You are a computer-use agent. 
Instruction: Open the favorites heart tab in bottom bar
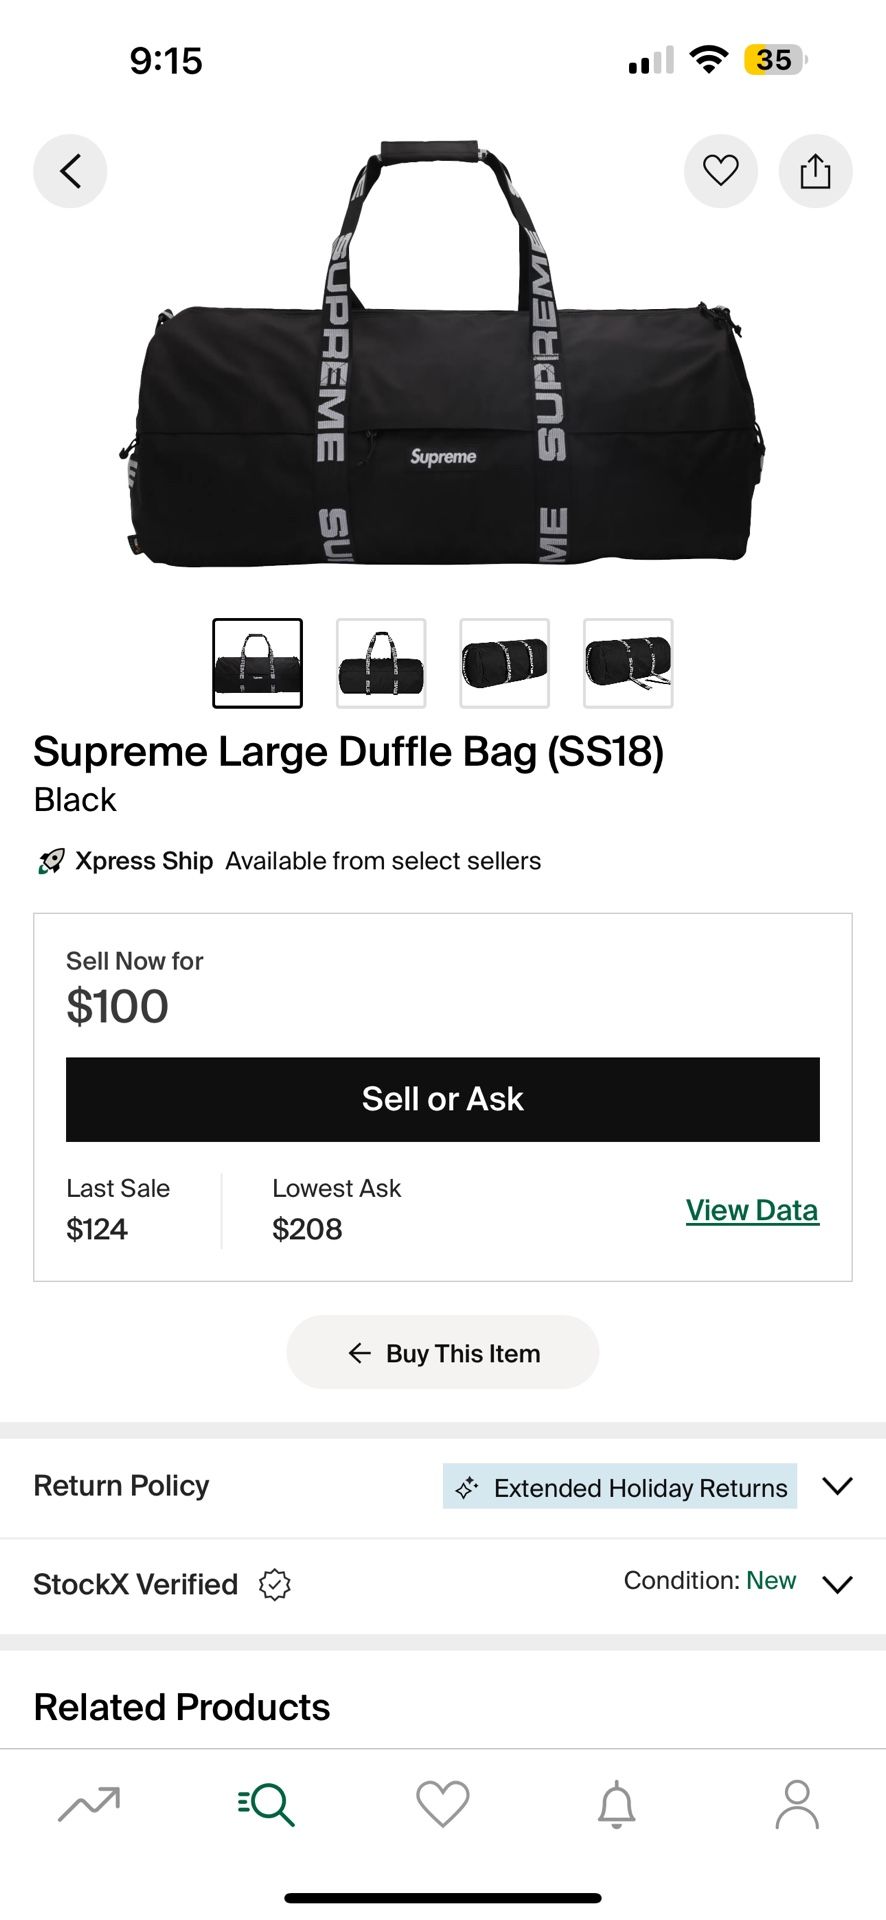(x=442, y=1804)
